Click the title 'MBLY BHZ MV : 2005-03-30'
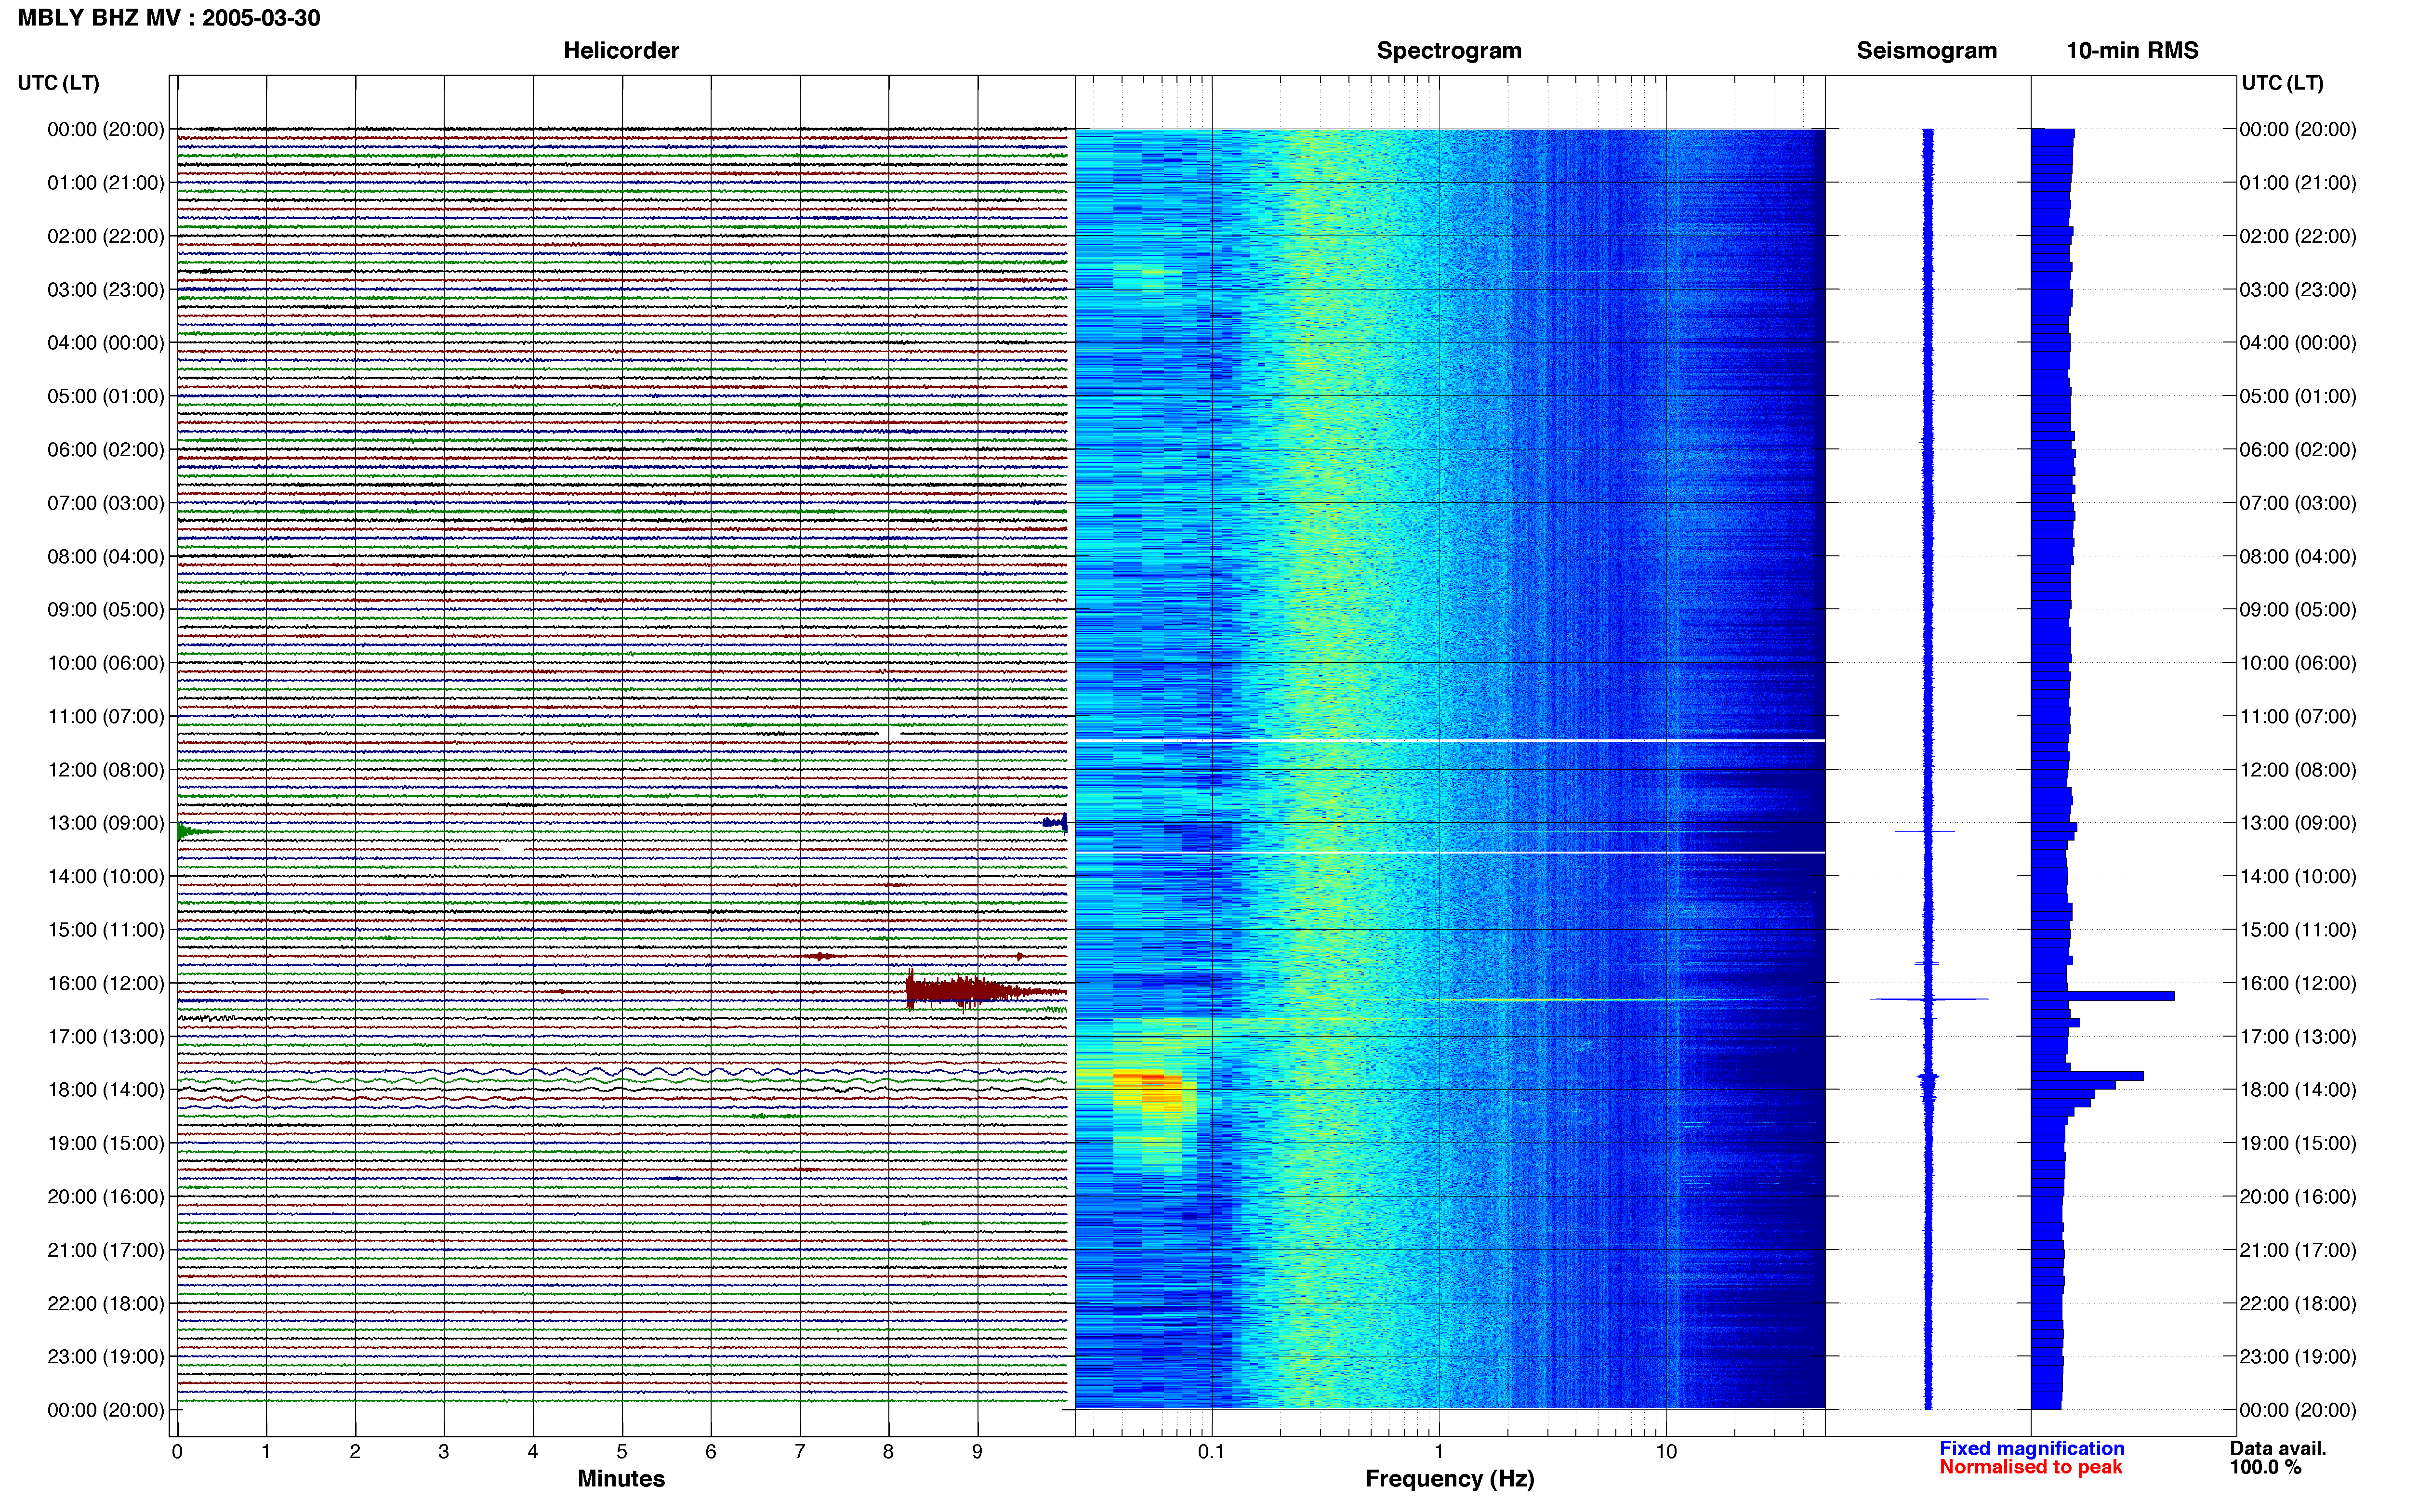Viewport: 2418px width, 1512px height. tap(169, 18)
